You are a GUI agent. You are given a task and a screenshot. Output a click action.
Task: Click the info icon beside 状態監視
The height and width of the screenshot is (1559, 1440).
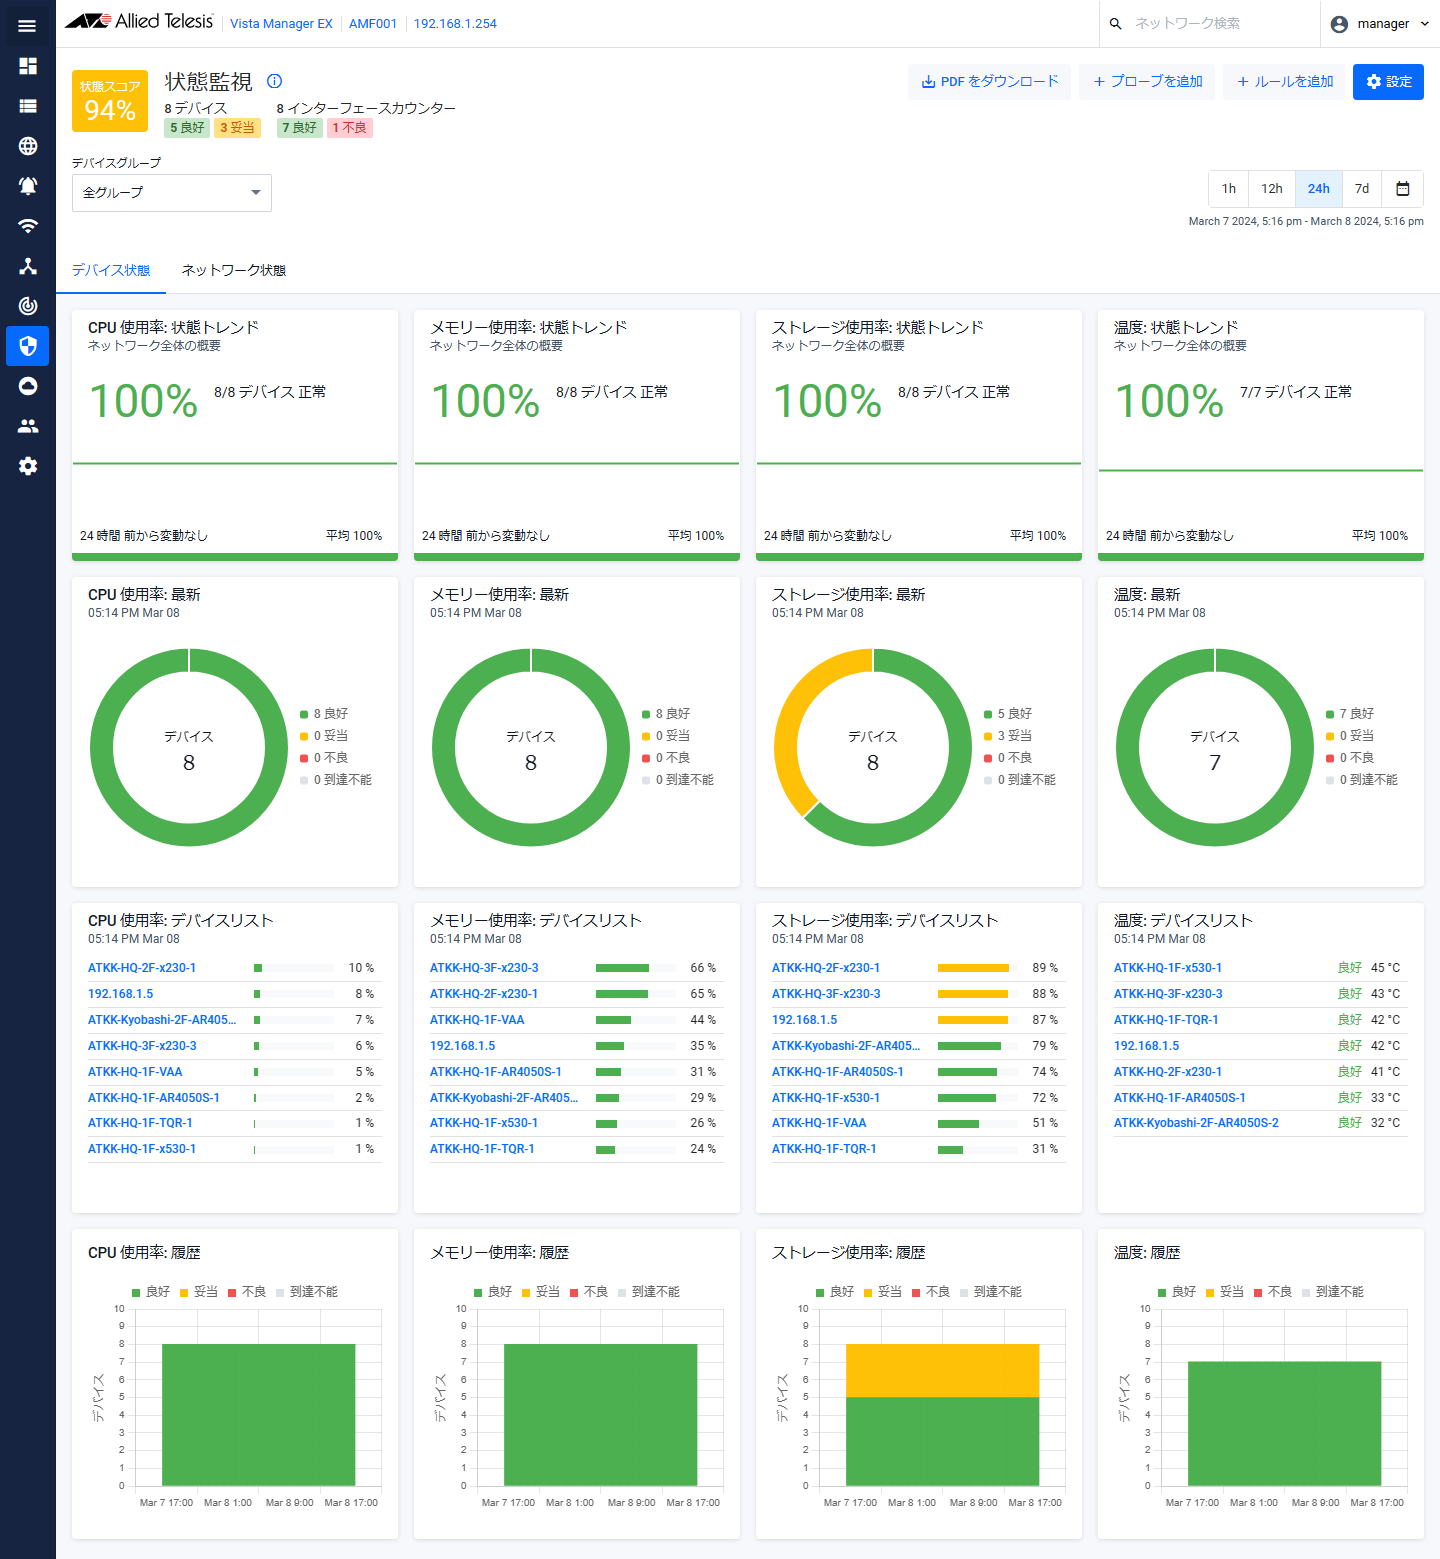pyautogui.click(x=275, y=81)
